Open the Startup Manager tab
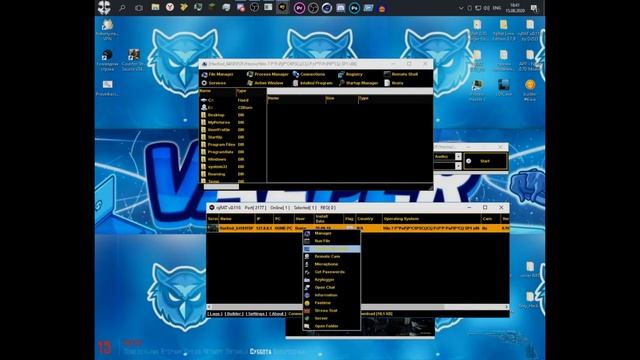This screenshot has height=360, width=640. [358, 83]
